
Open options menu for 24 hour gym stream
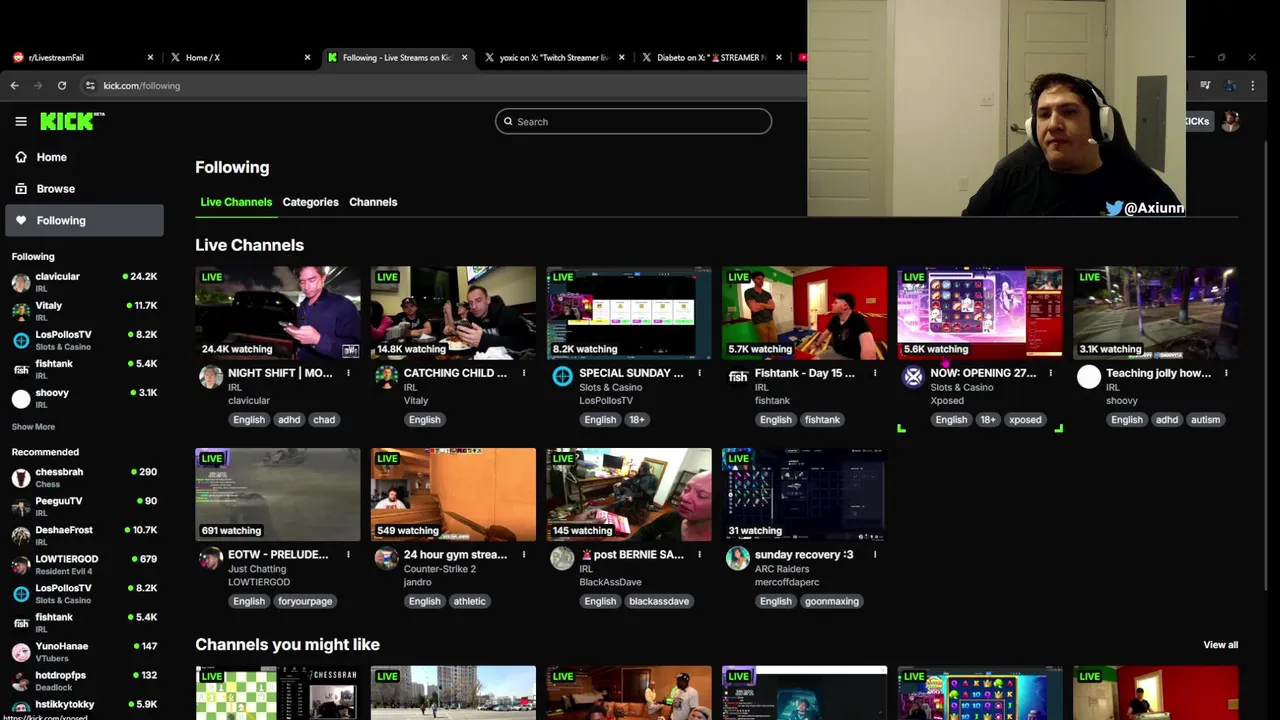pos(524,554)
